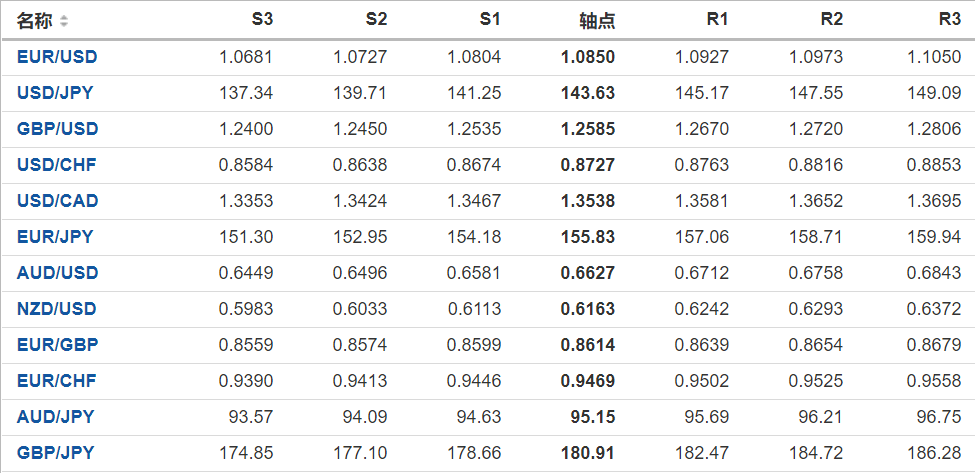
Task: Open the GBP/JPY pair link
Action: [x=55, y=453]
